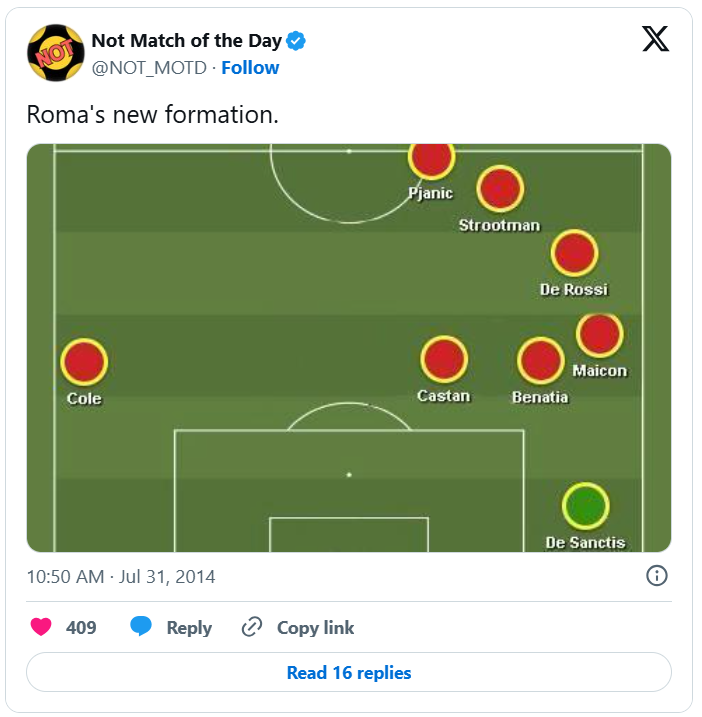Screen dimensions: 702x717
Task: Click the Not Match of the Day name
Action: pyautogui.click(x=186, y=41)
